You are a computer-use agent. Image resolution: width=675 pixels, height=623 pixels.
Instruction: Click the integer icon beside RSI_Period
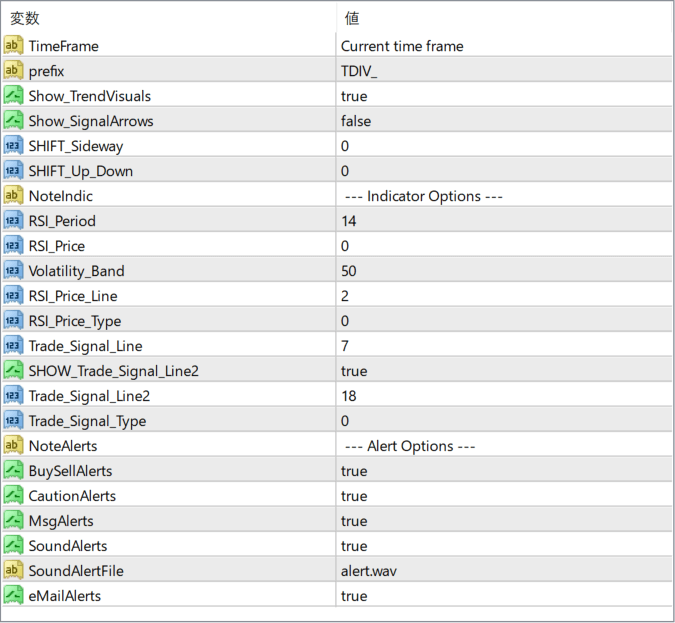point(13,220)
